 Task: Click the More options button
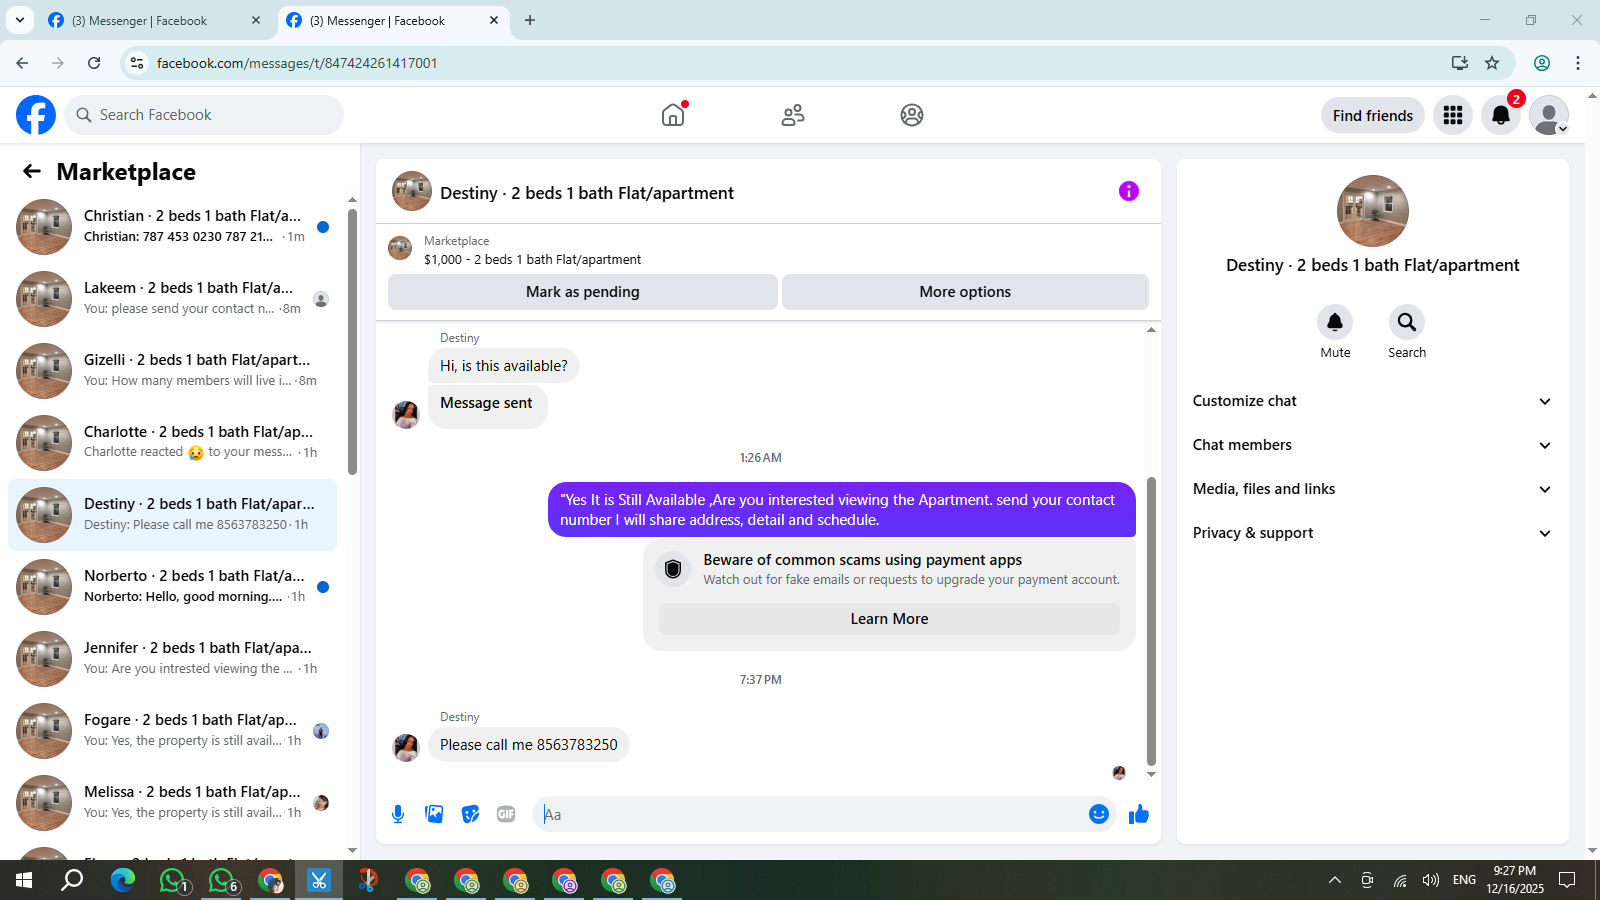click(965, 292)
